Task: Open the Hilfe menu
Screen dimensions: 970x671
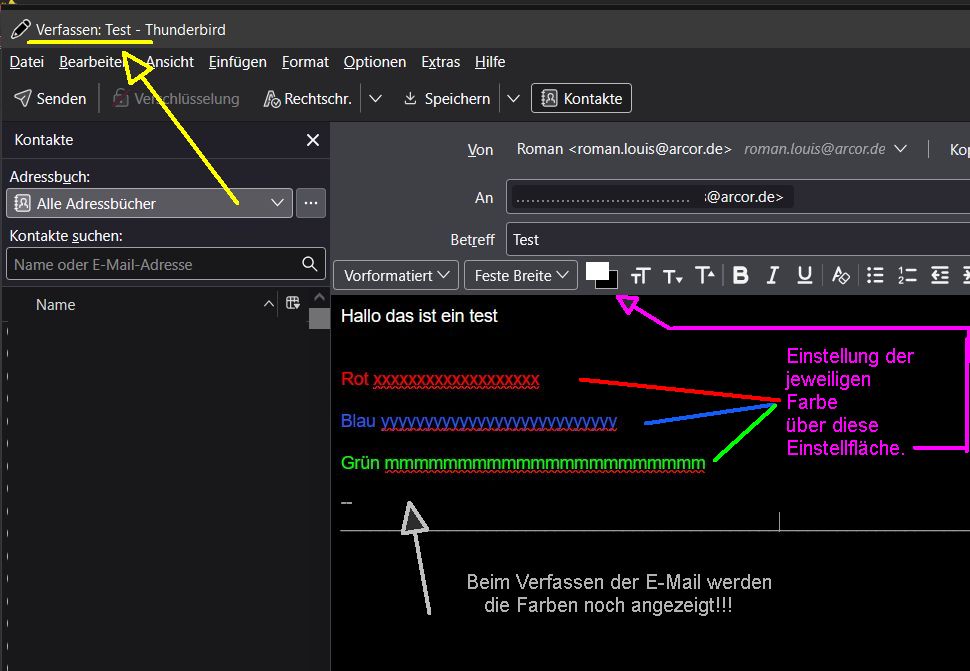Action: coord(490,62)
